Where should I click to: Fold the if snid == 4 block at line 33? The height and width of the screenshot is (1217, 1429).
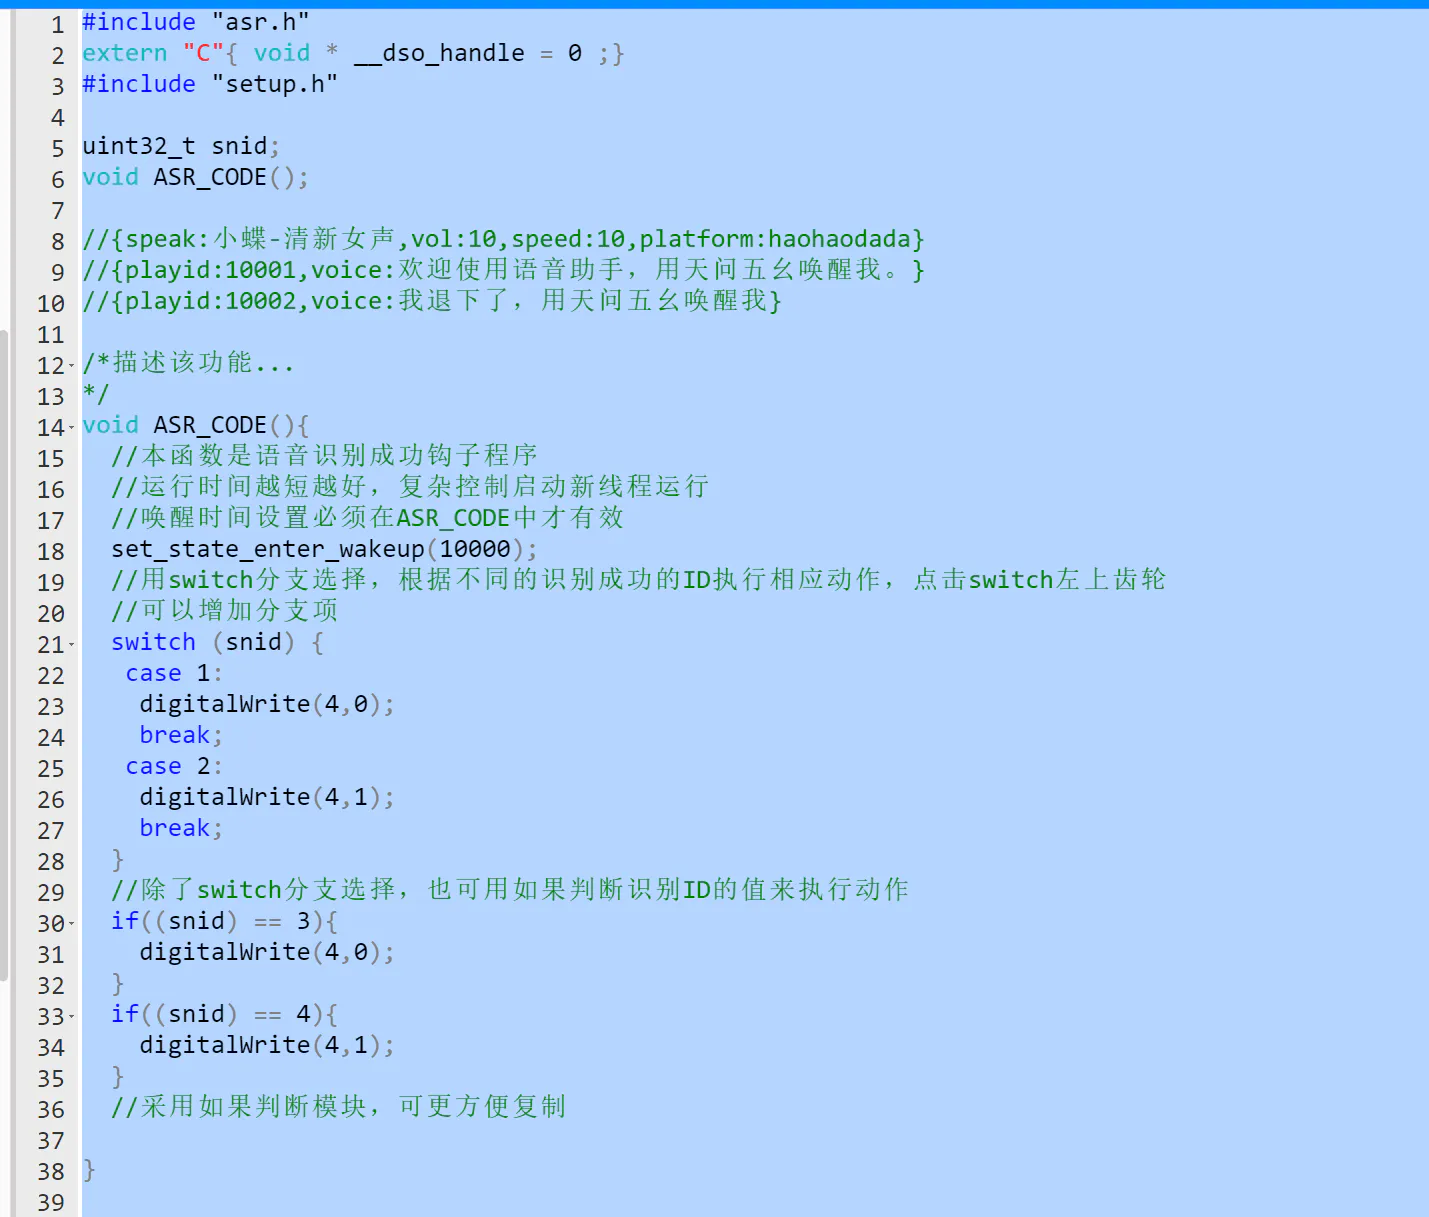(71, 1017)
